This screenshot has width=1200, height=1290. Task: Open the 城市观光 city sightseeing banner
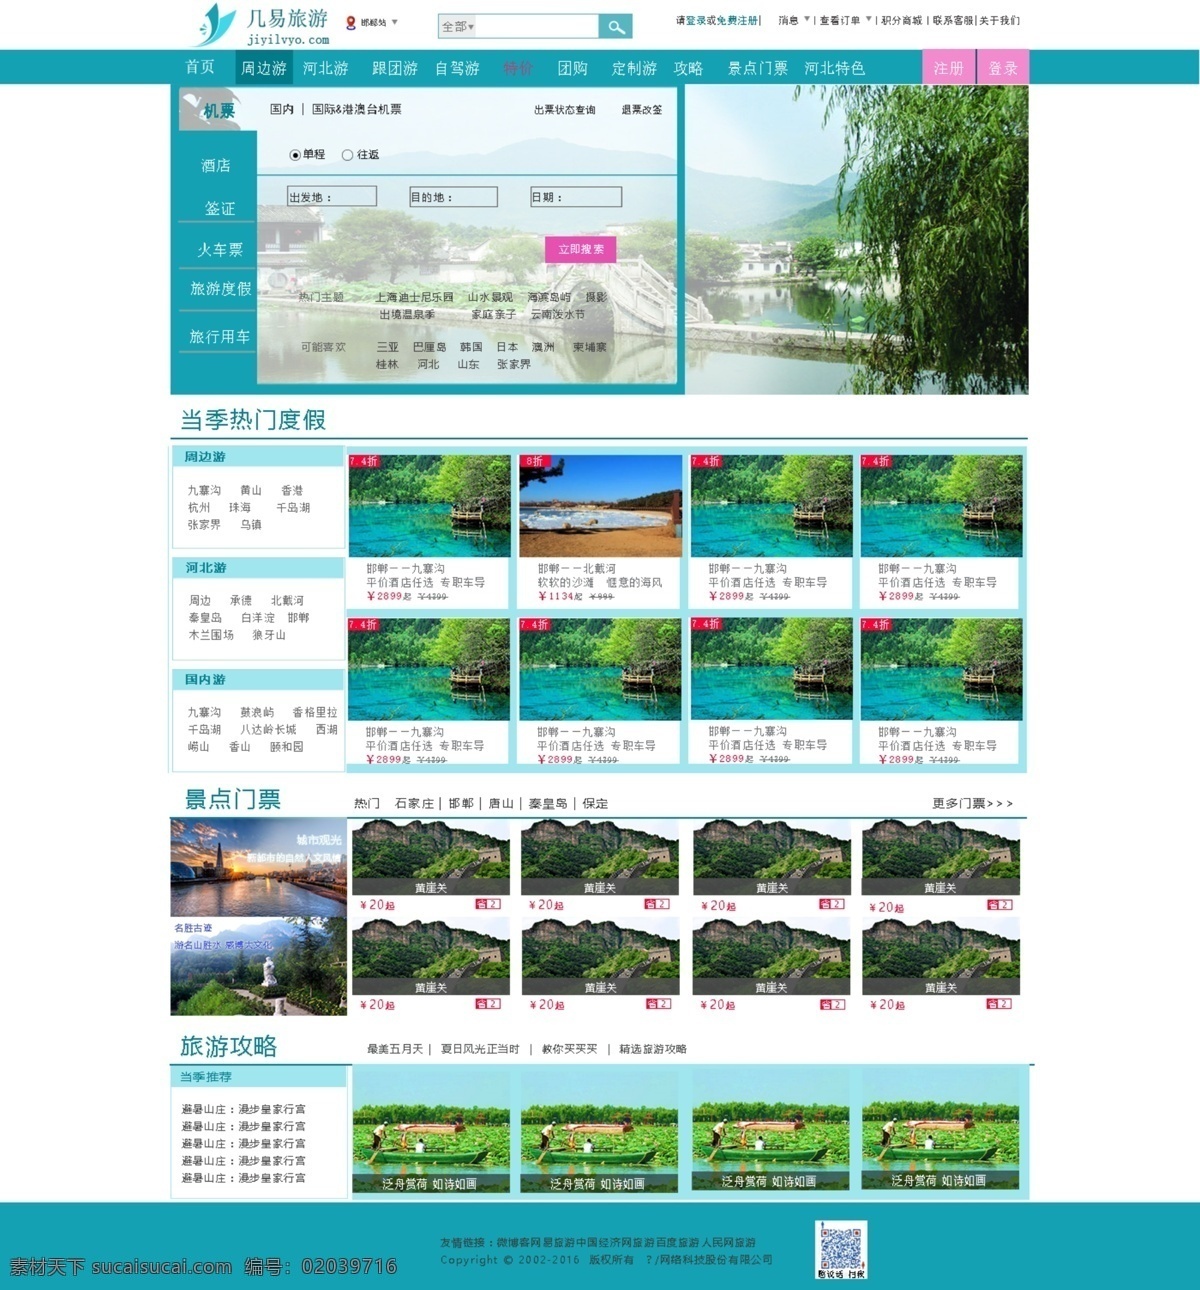click(259, 867)
